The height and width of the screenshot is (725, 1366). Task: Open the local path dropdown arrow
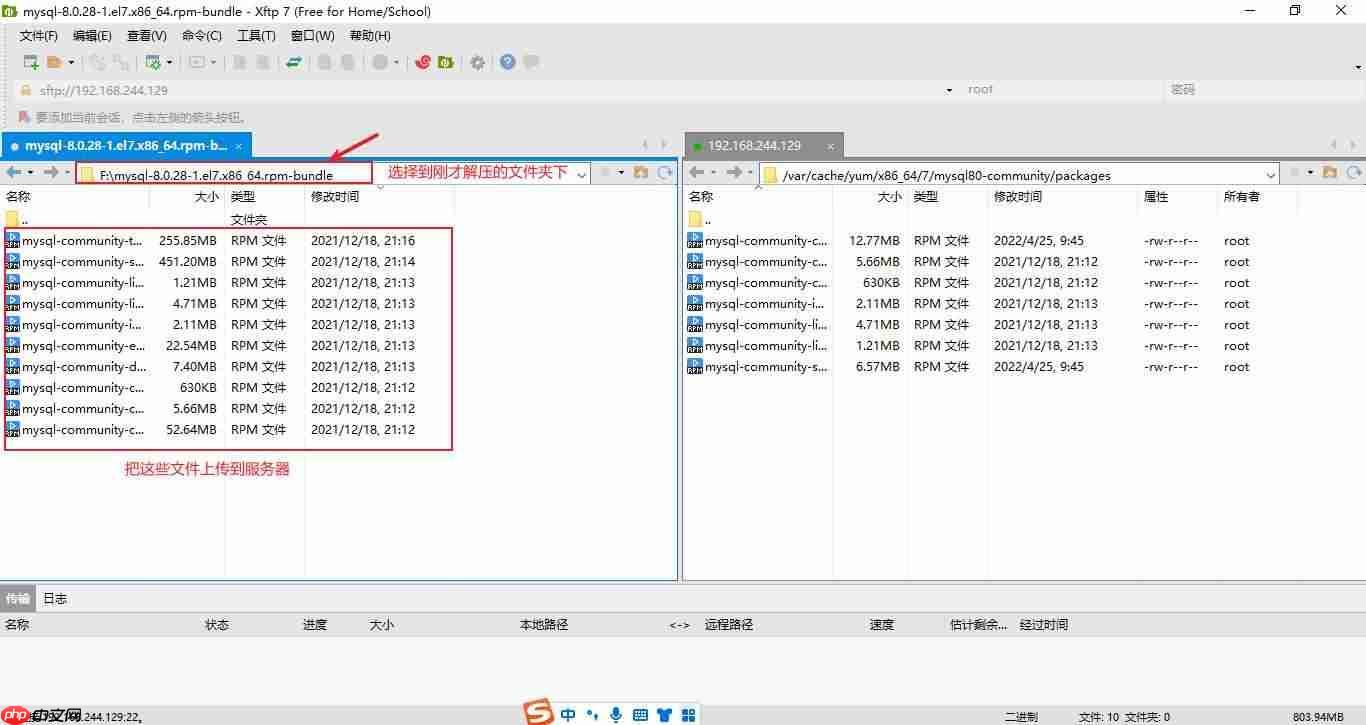tap(582, 172)
